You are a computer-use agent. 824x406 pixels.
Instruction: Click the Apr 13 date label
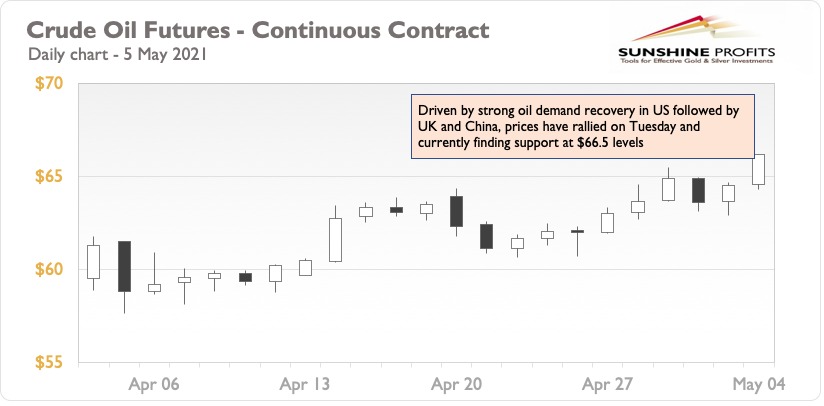(305, 384)
